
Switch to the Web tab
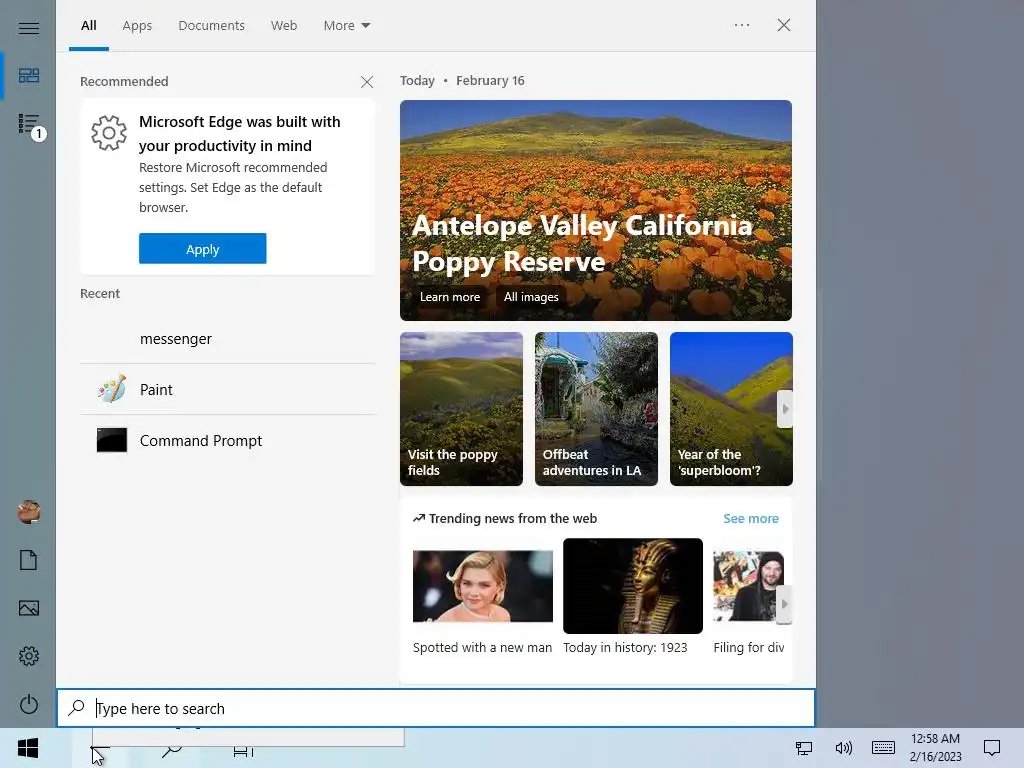tap(284, 25)
